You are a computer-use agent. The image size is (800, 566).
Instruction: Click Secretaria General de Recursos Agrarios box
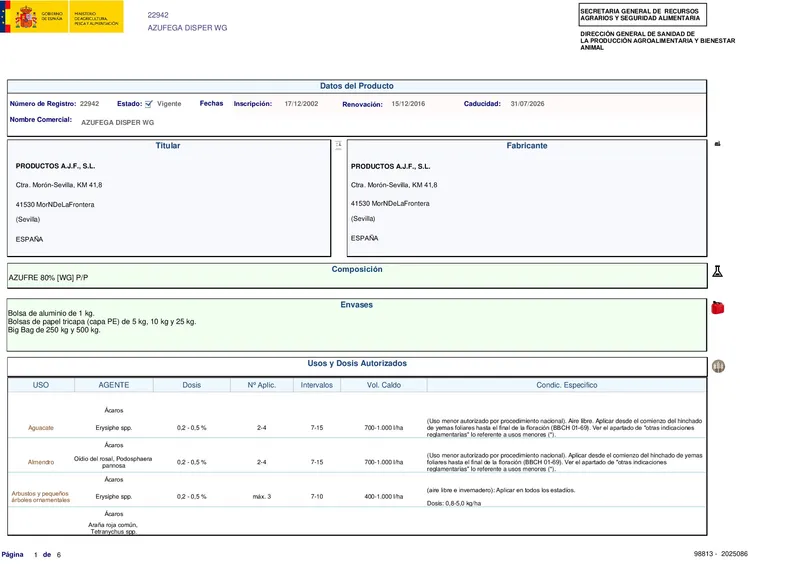[x=642, y=15]
